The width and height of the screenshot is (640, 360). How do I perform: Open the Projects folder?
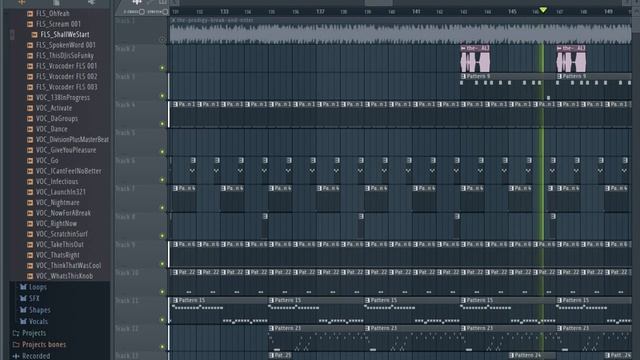tap(29, 333)
